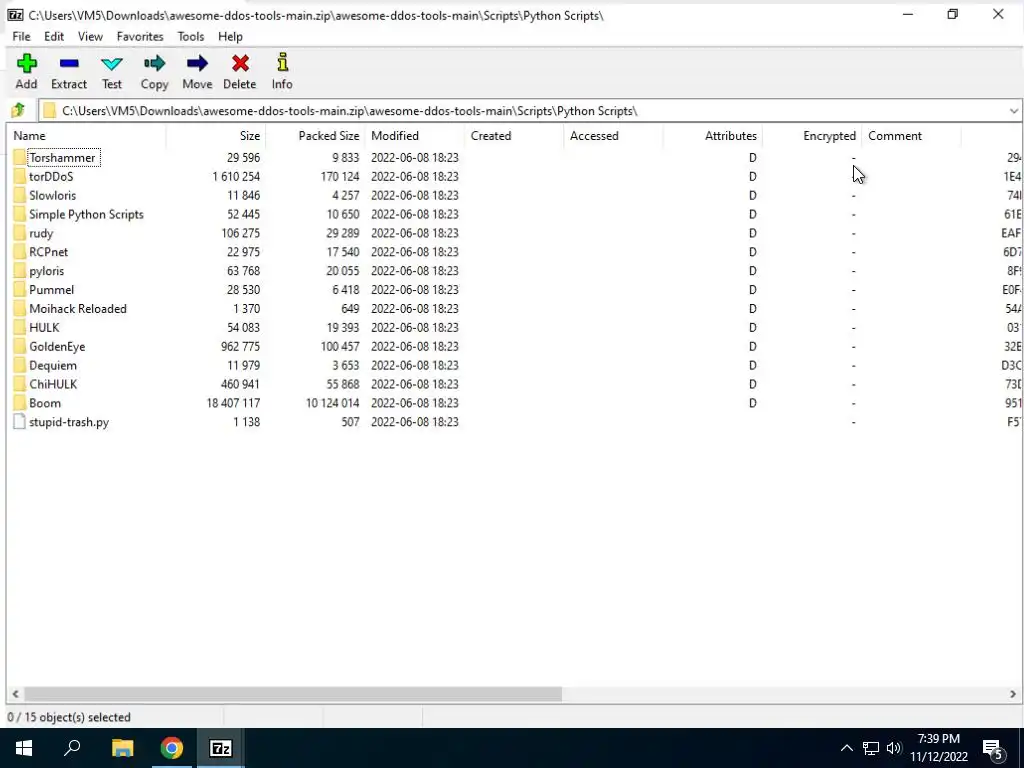Select the rudy folder icon
Screen dimensions: 1024x768
tap(20, 233)
